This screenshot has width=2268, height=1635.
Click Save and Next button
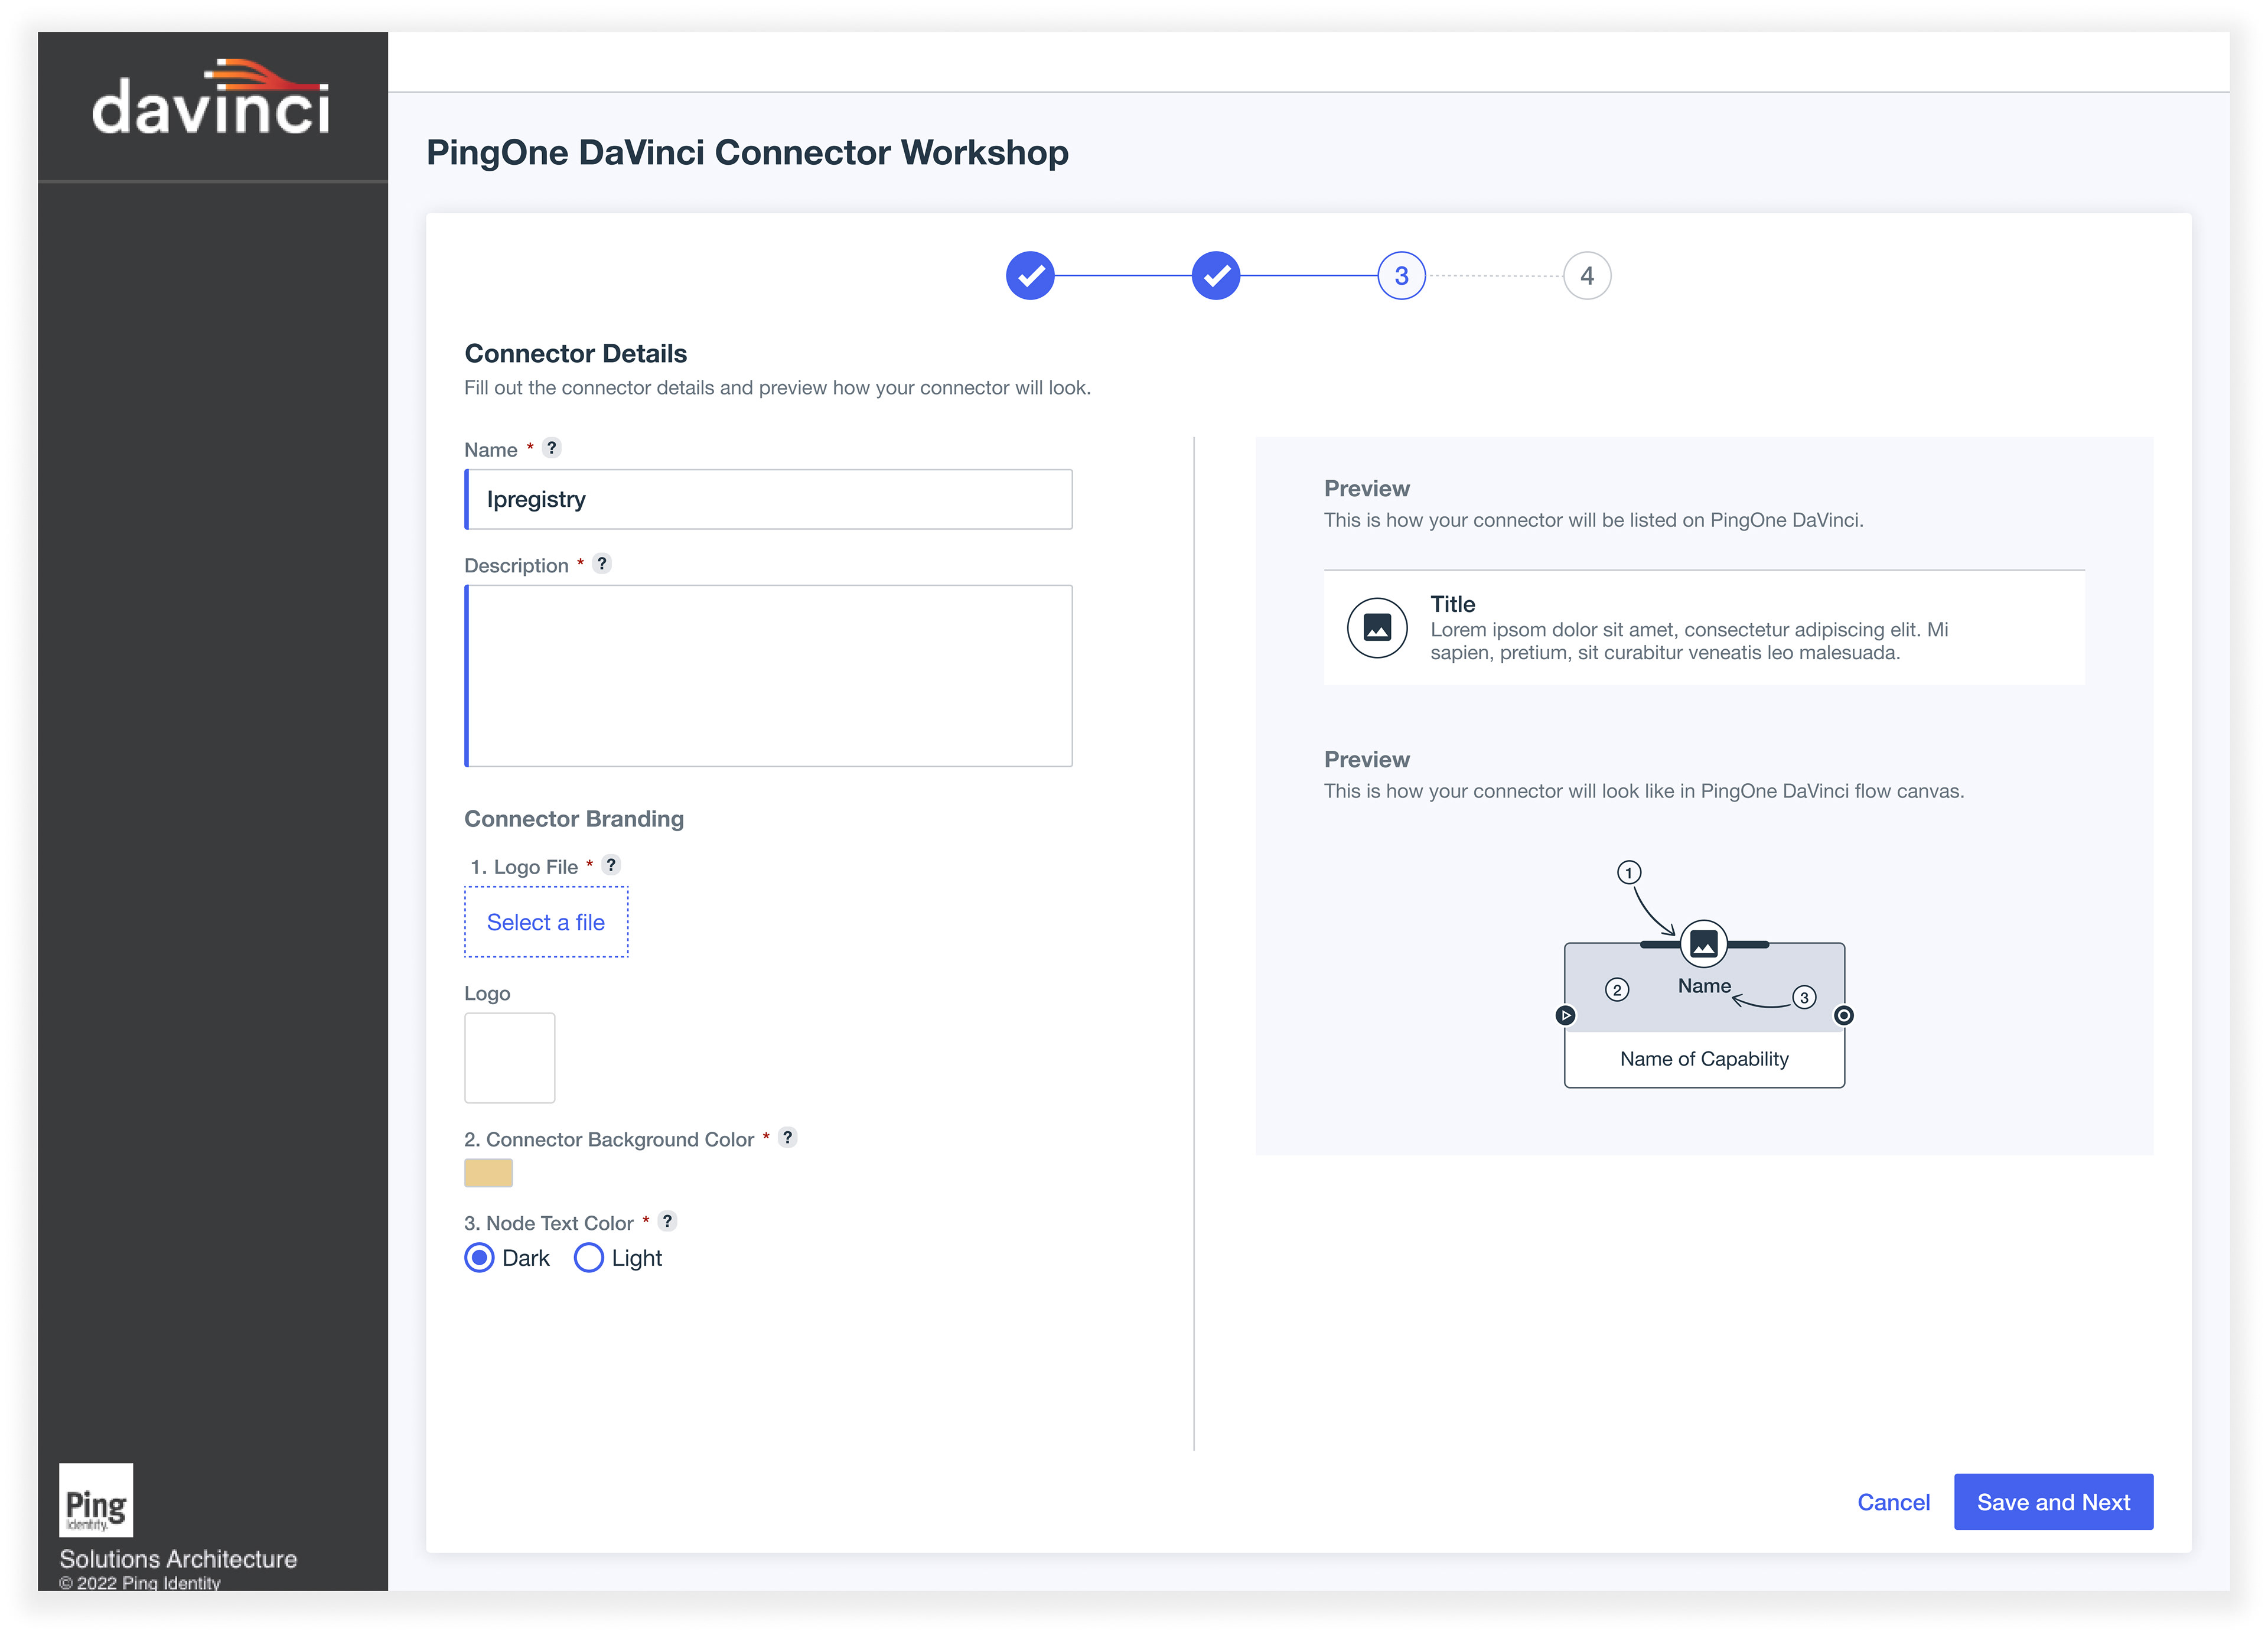click(2053, 1502)
